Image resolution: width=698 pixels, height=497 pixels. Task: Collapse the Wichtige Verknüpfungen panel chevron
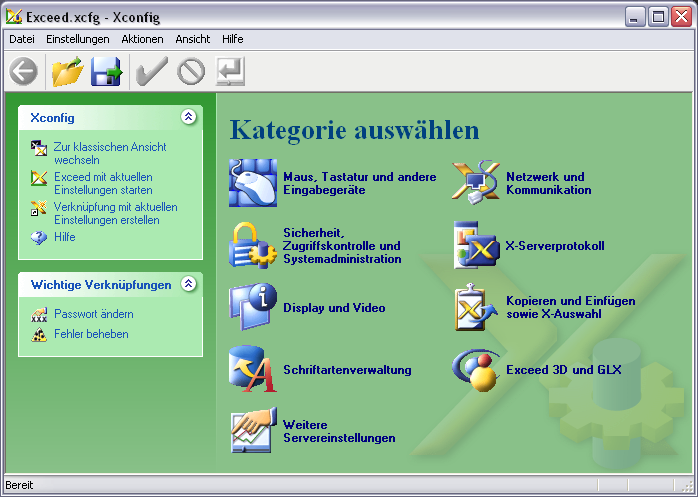coord(189,284)
